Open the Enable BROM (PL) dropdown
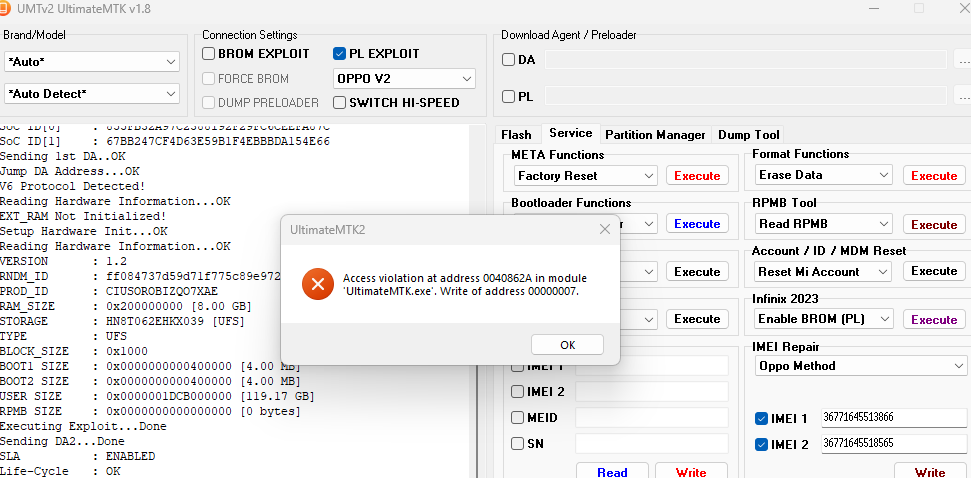 tap(824, 319)
